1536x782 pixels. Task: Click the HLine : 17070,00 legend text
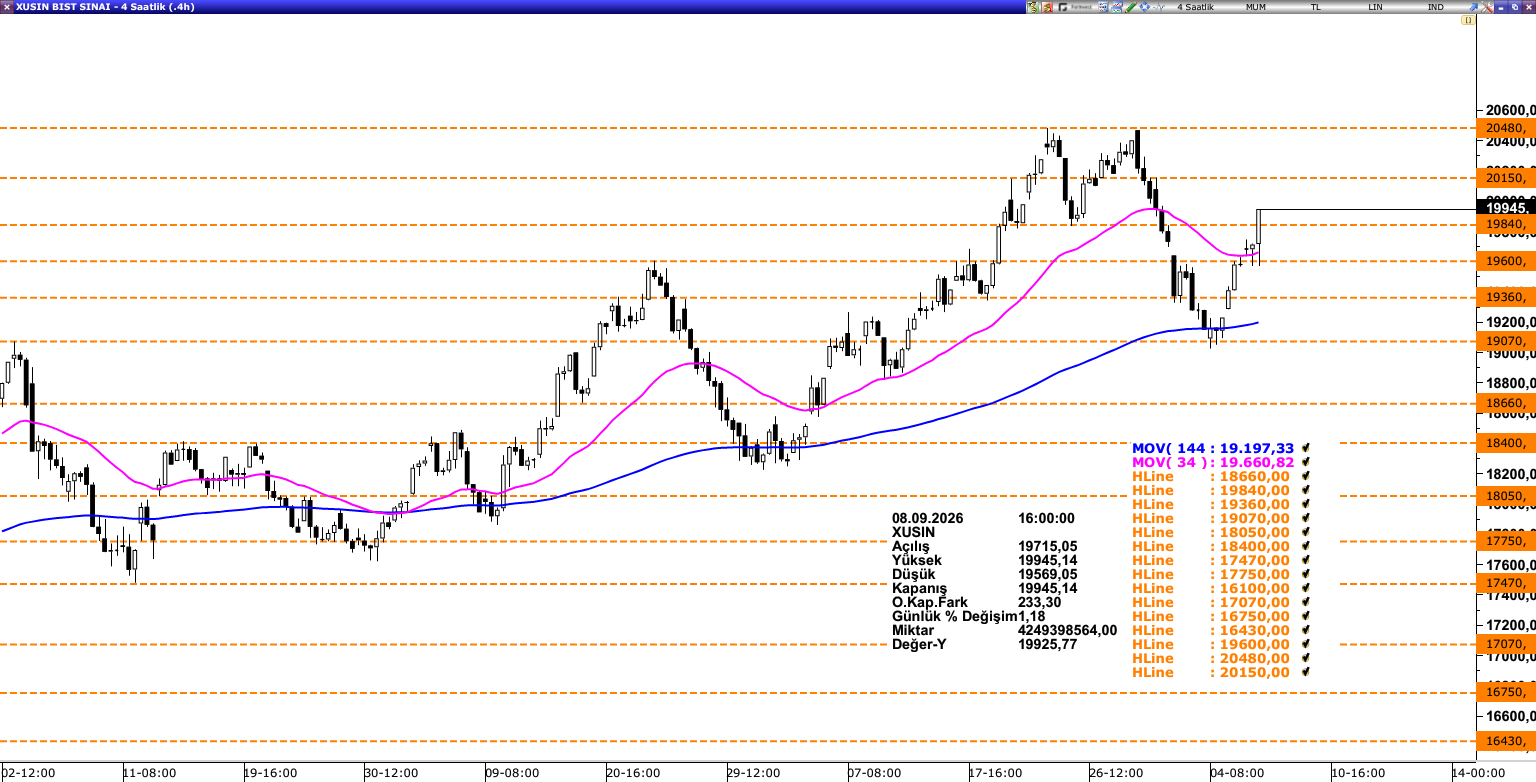pos(1210,603)
